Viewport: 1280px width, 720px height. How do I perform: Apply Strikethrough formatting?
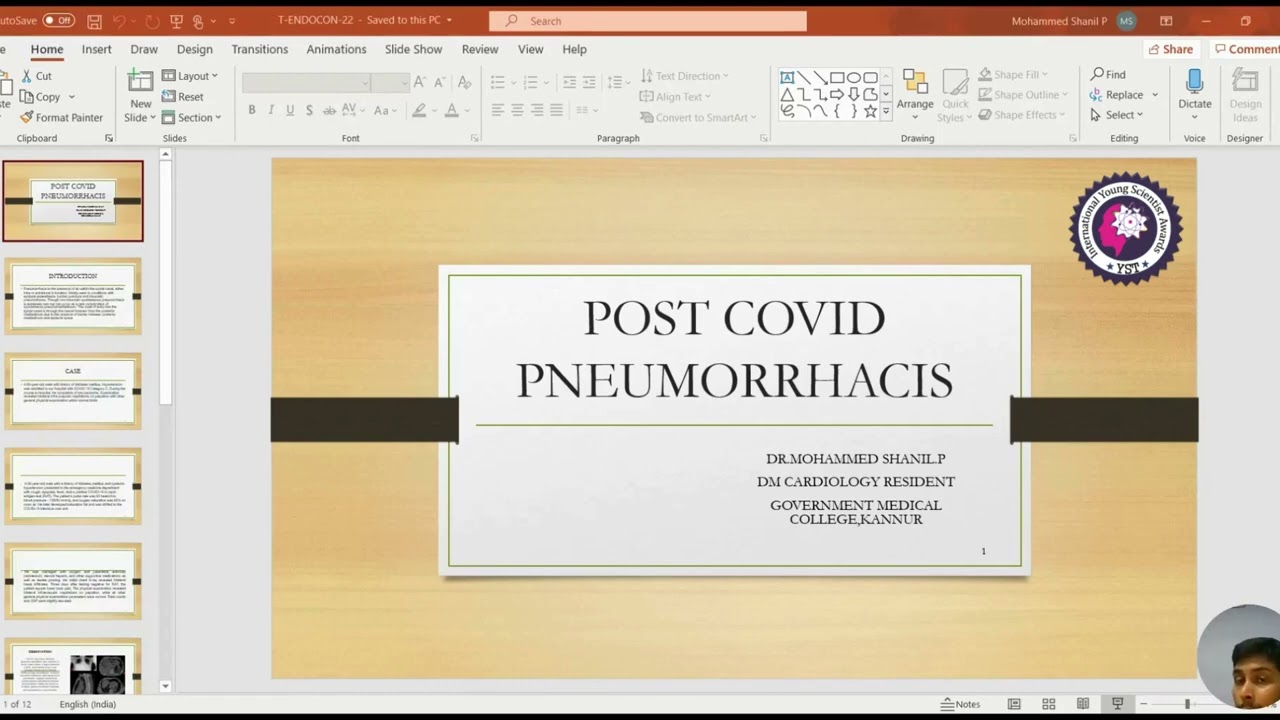tap(329, 110)
